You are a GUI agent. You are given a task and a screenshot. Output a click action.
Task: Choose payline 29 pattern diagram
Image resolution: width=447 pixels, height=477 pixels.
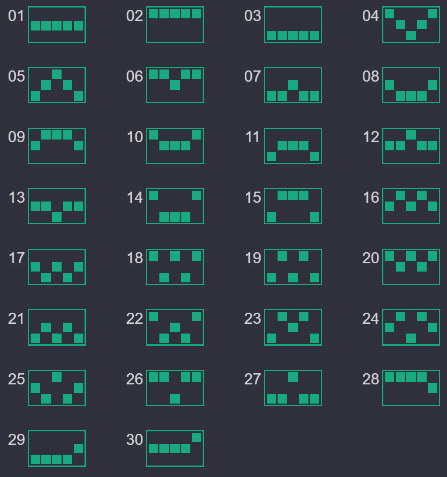(x=57, y=448)
